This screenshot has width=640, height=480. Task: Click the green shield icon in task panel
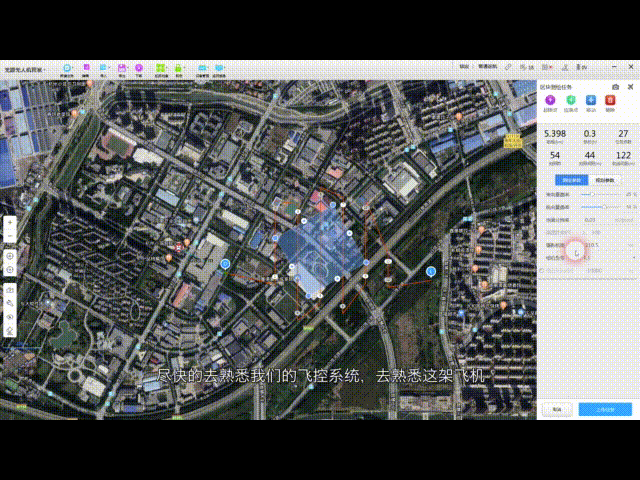(570, 101)
